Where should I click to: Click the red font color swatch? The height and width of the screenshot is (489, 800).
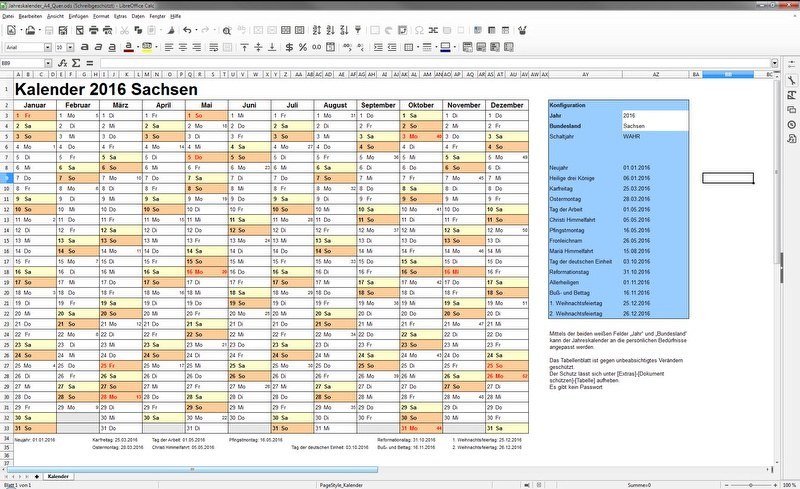click(128, 47)
